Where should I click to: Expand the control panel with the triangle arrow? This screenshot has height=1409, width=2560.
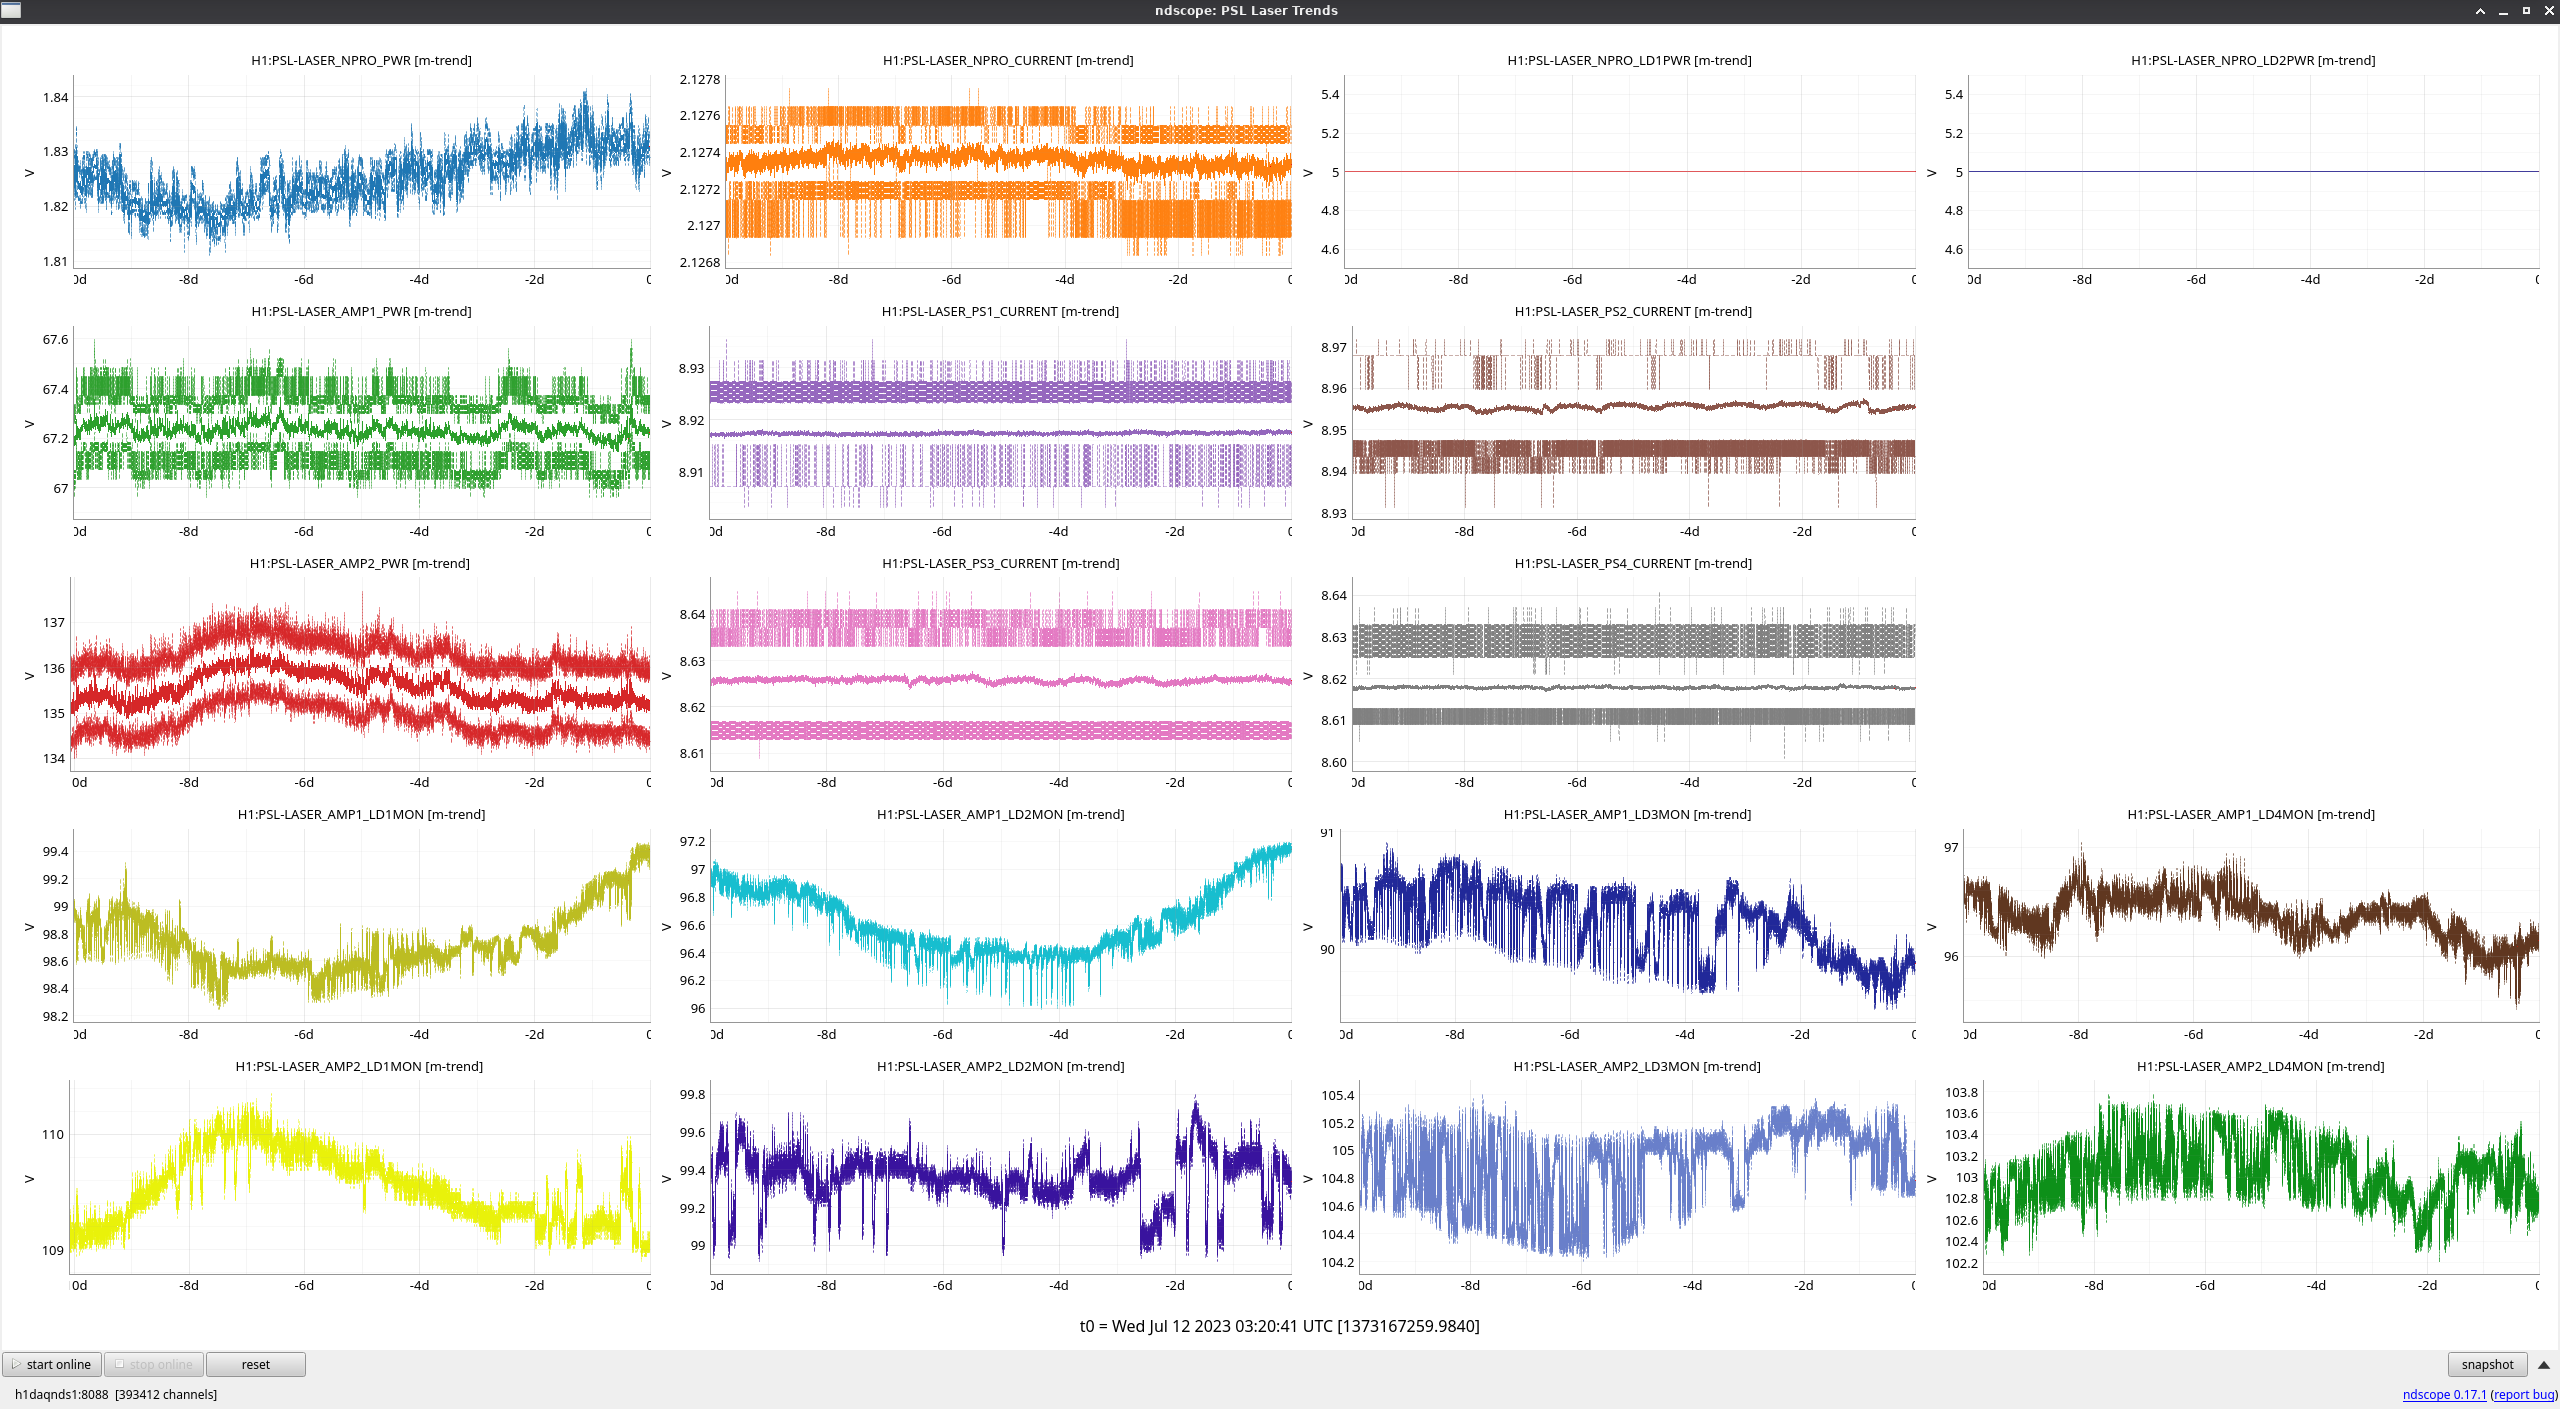[x=2544, y=1364]
